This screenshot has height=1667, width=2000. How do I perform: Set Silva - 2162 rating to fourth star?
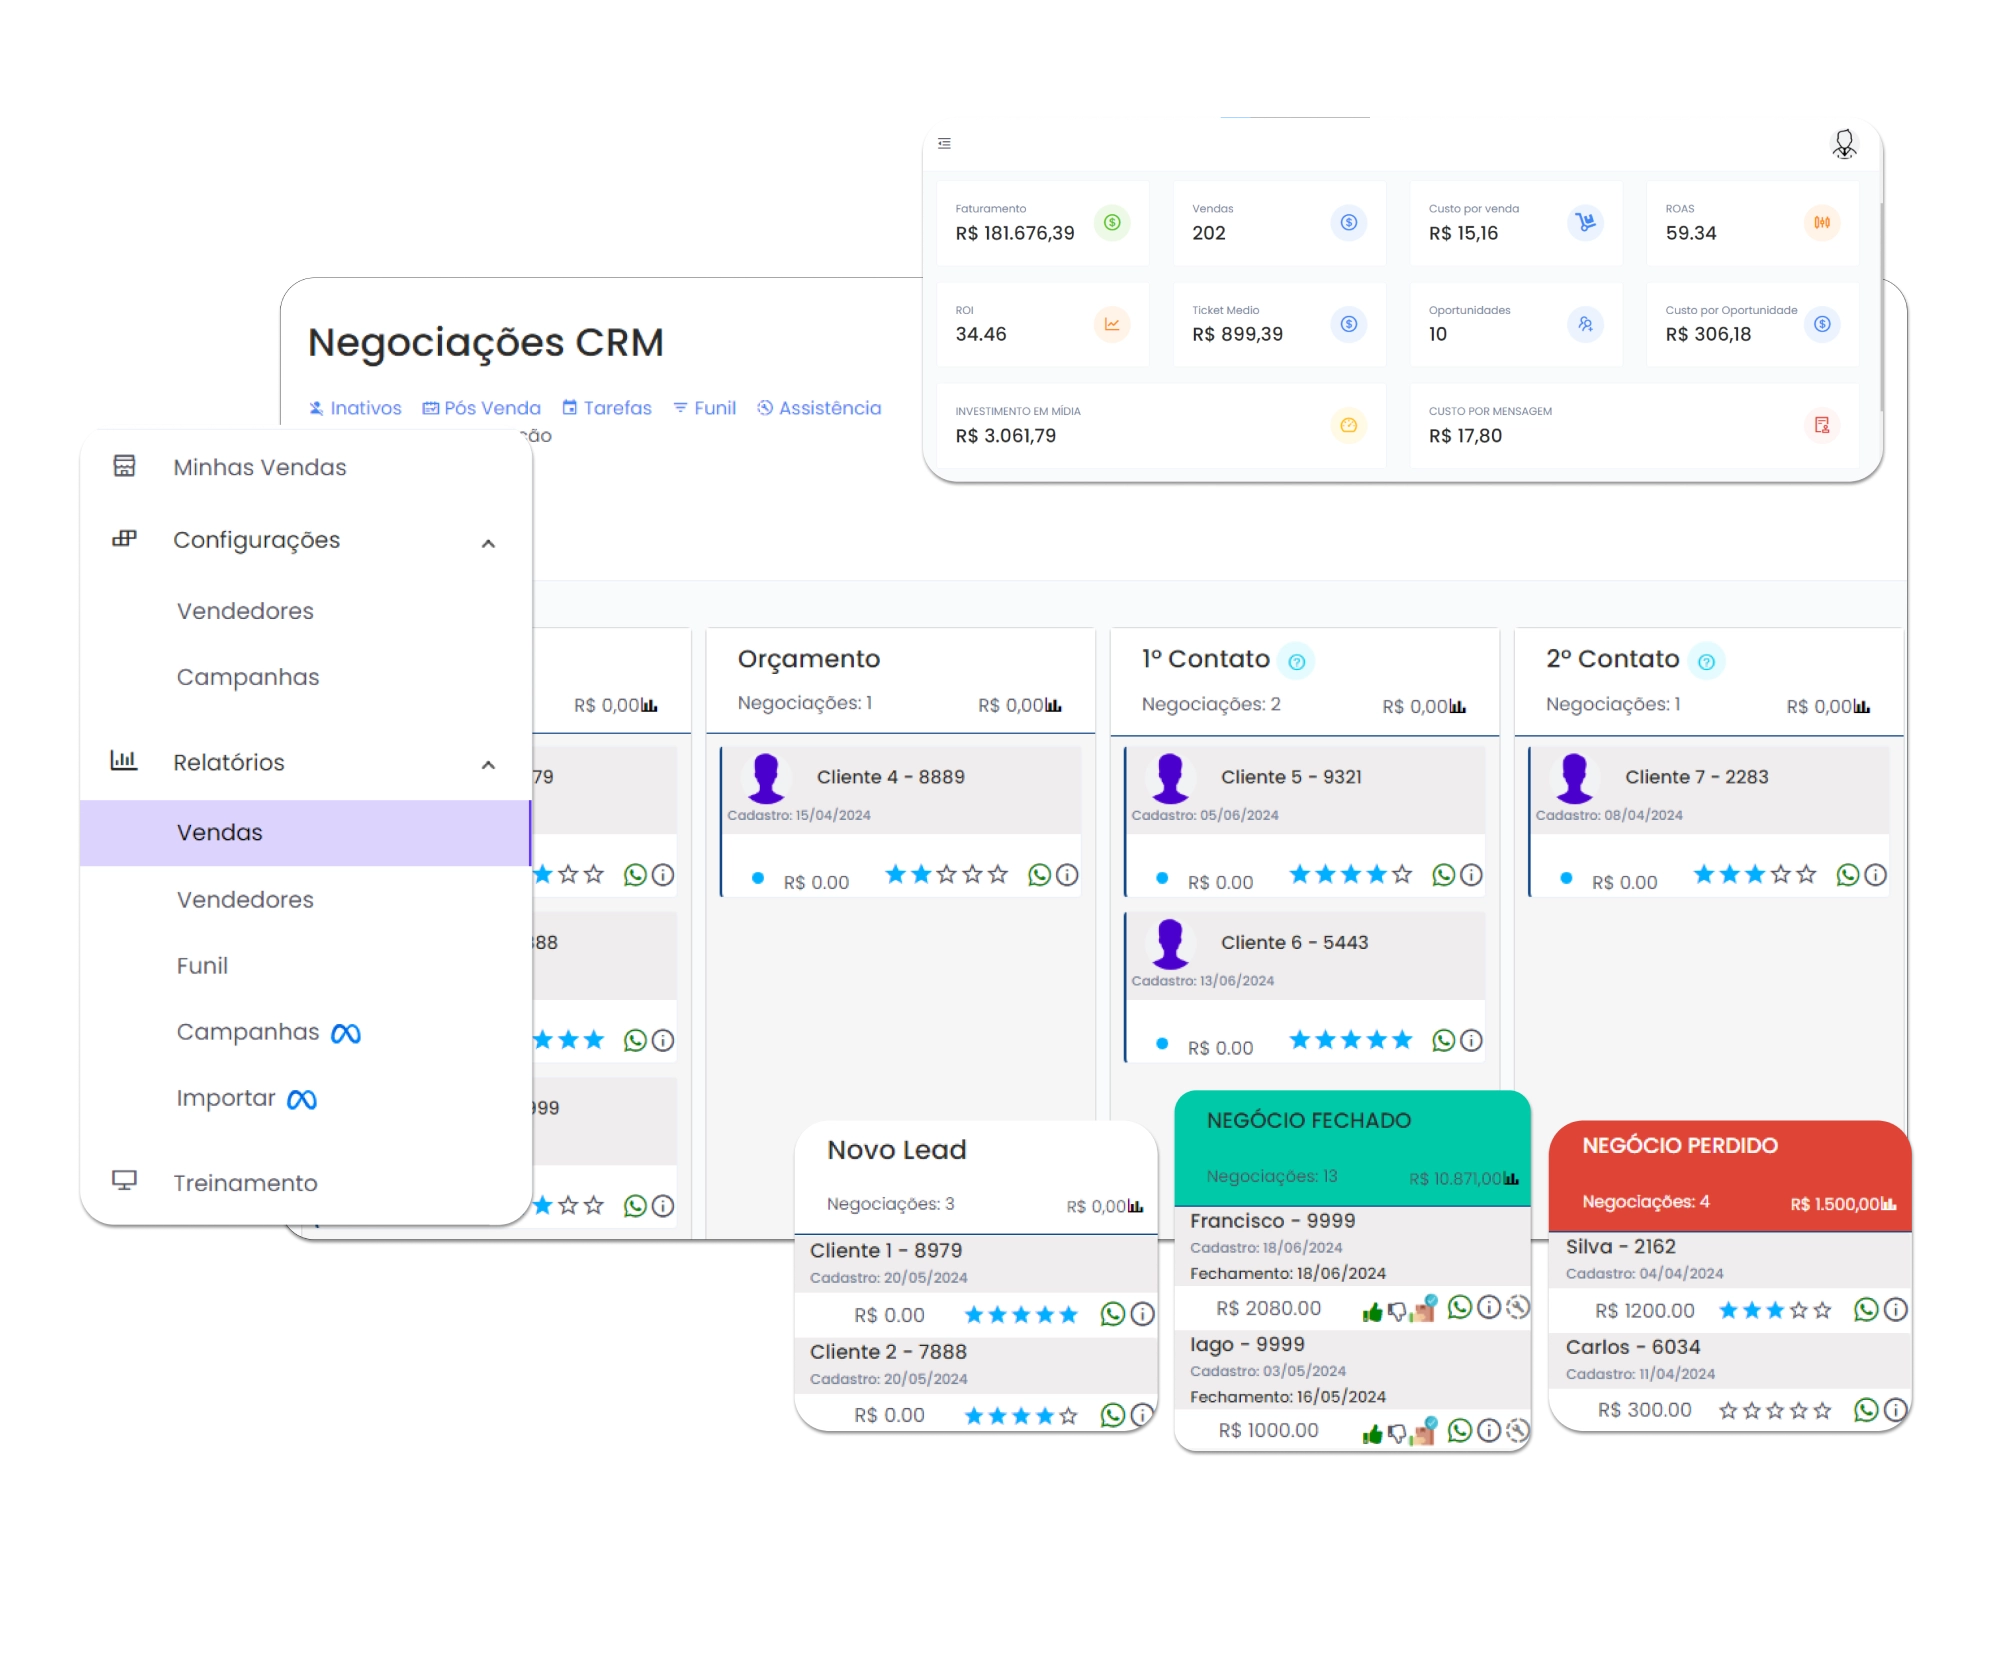(1798, 1310)
